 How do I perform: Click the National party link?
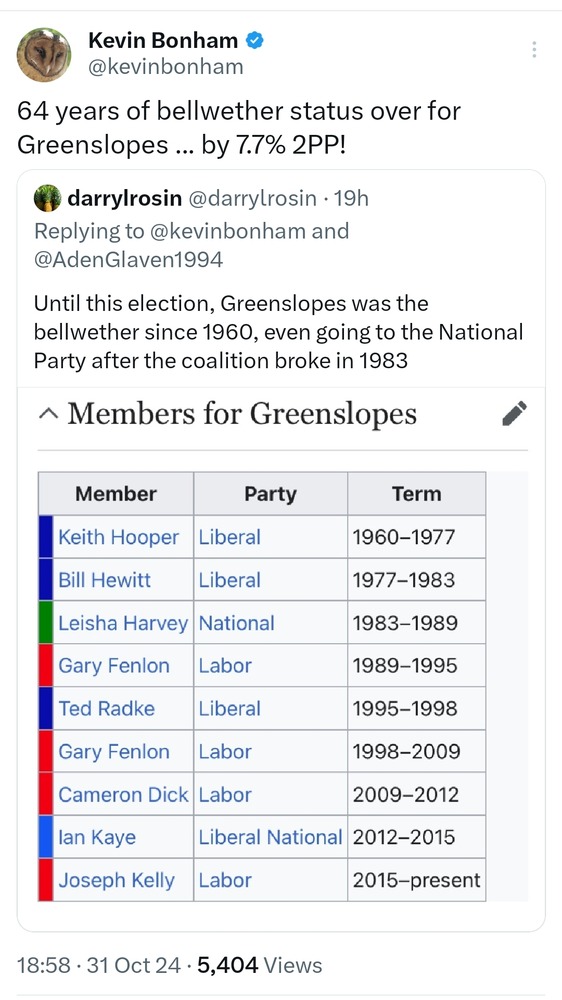coord(237,623)
